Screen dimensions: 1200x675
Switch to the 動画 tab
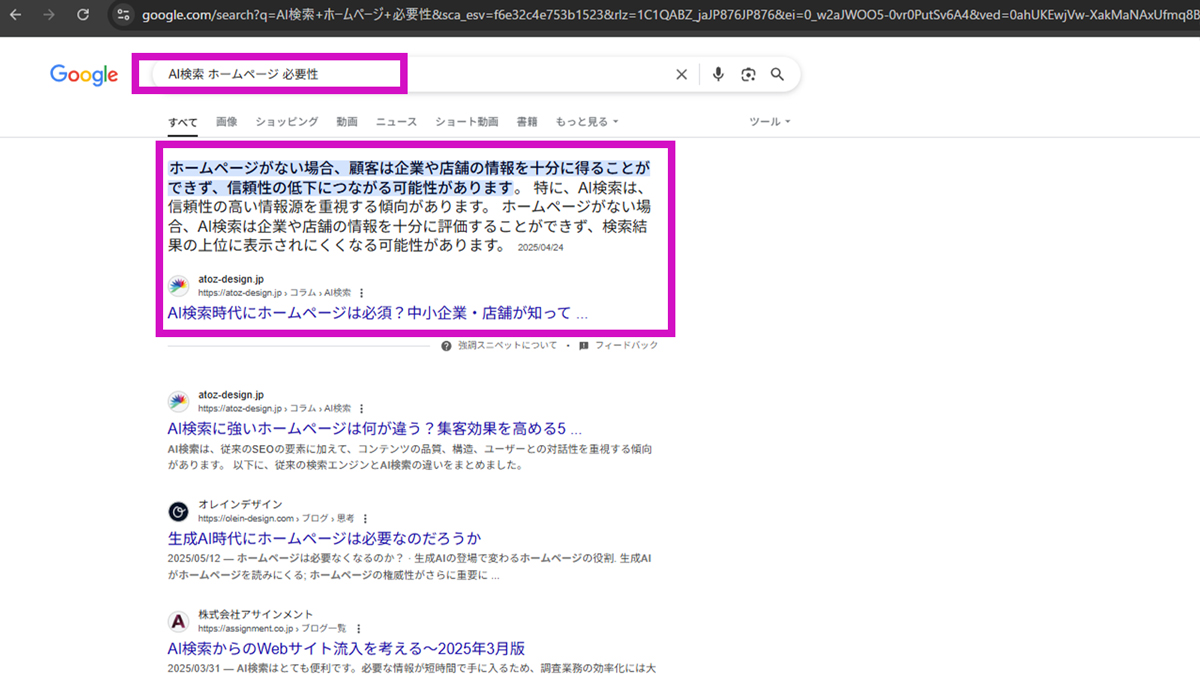pyautogui.click(x=347, y=122)
